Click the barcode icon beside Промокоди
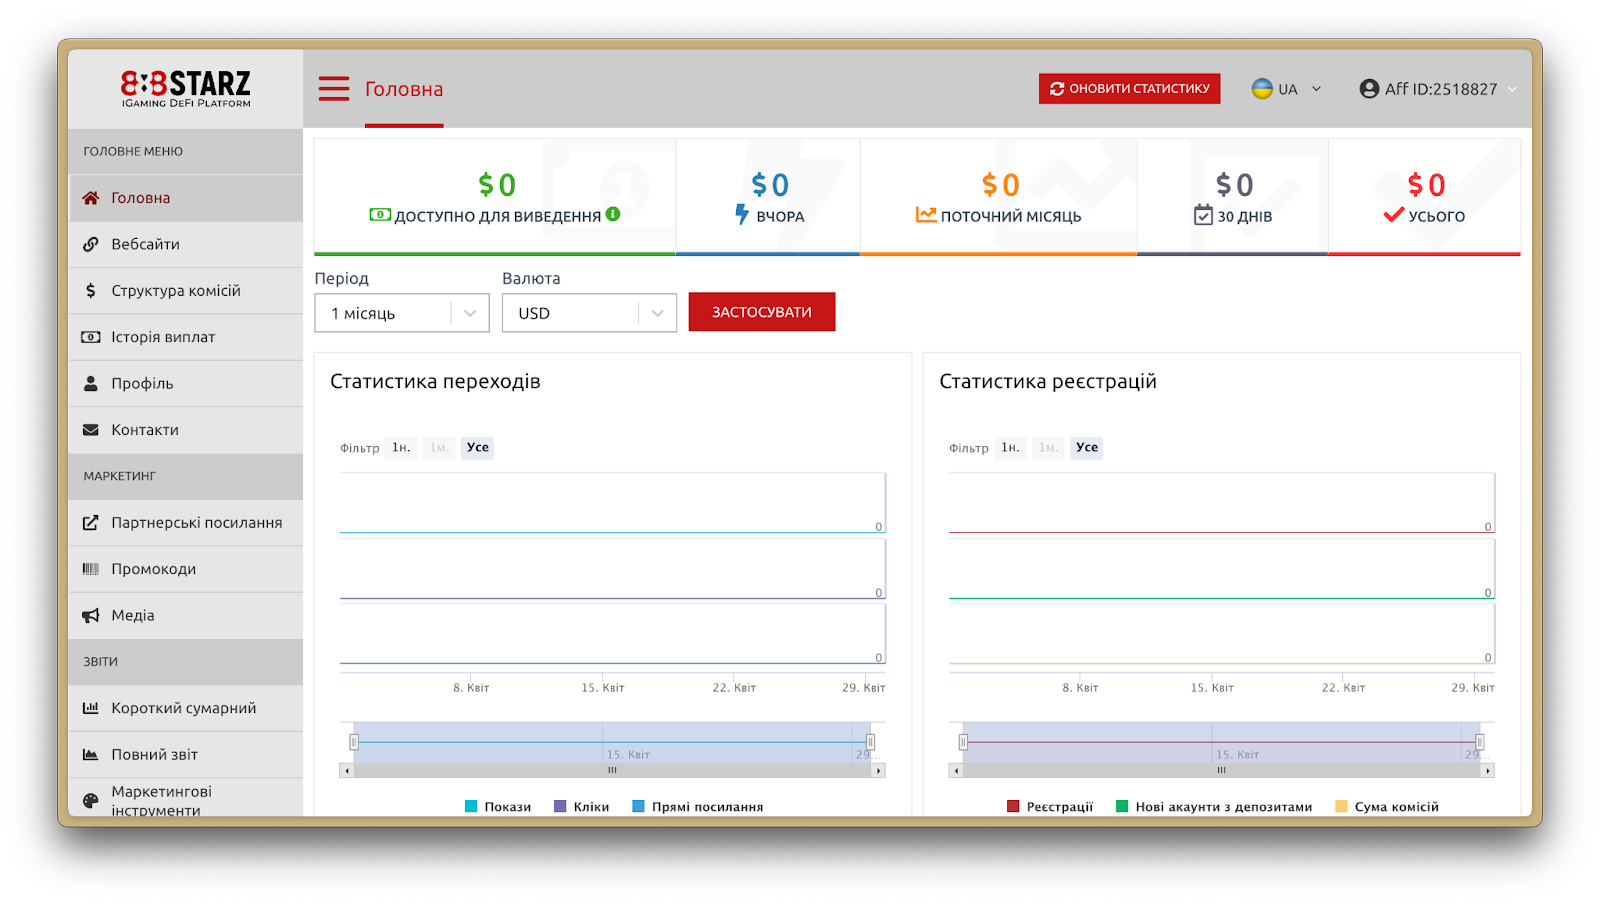 pos(91,569)
